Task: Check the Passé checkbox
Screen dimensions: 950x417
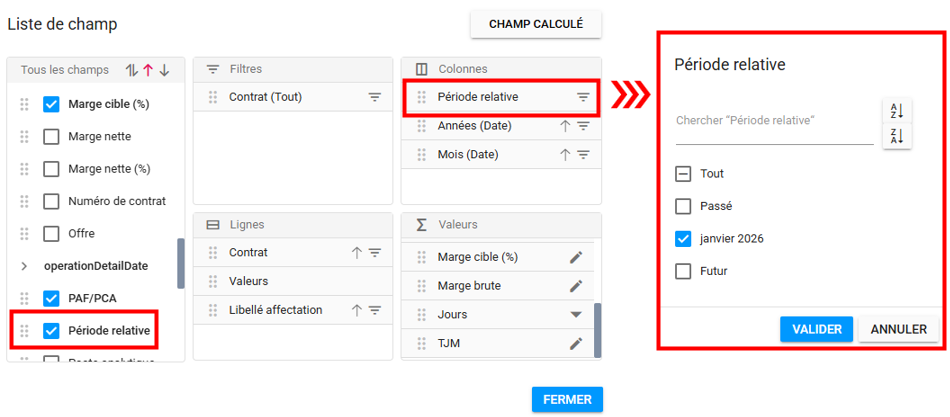Action: tap(684, 206)
